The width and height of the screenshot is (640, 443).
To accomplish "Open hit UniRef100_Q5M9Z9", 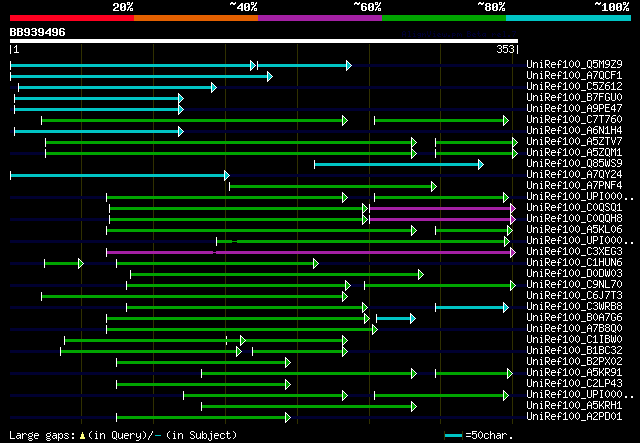I will 574,65.
